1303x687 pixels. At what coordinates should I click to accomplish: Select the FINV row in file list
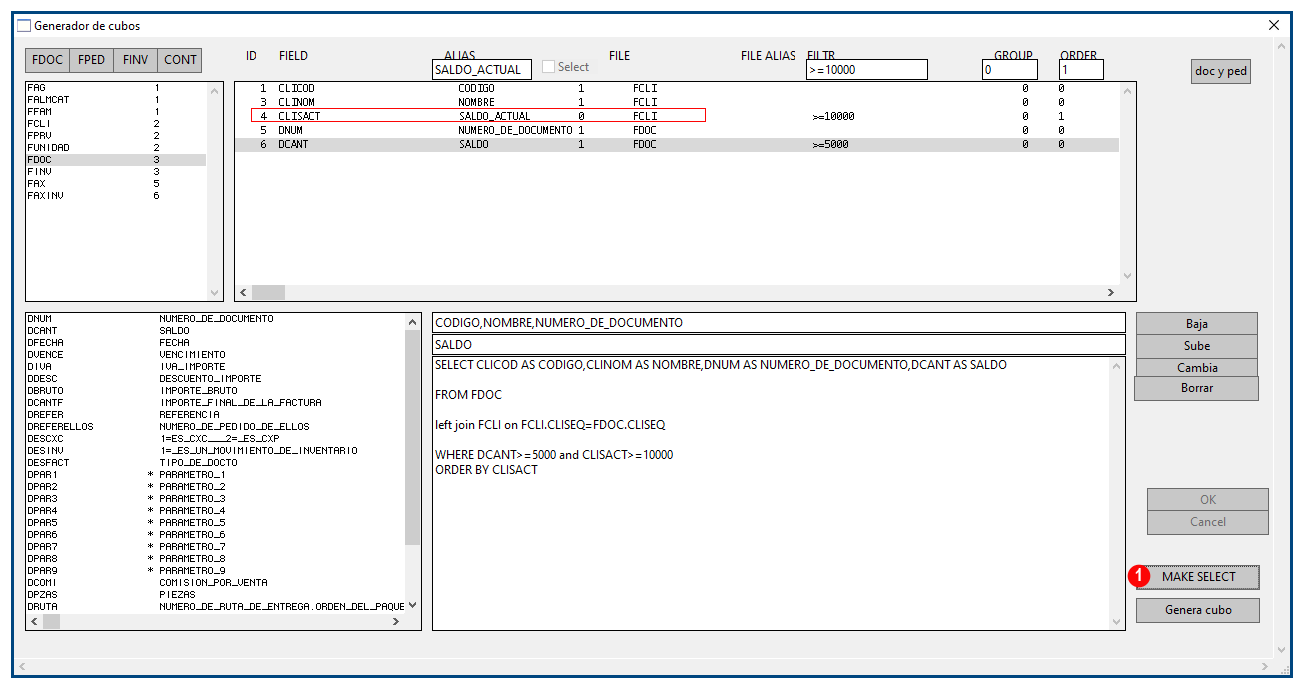pyautogui.click(x=115, y=172)
